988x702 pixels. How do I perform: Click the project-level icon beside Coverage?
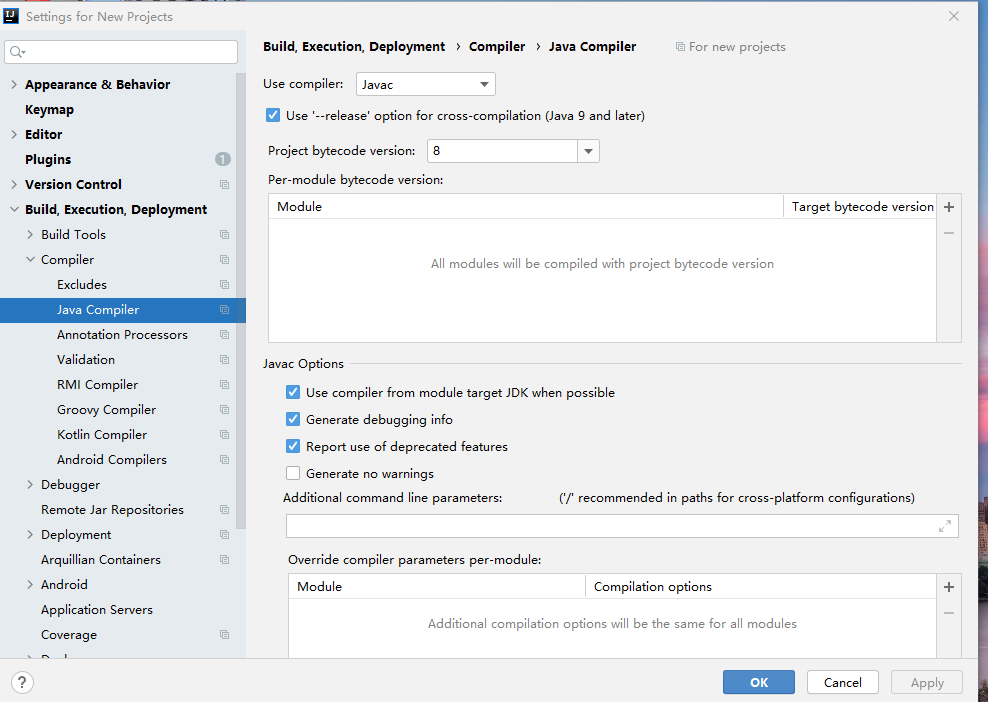click(224, 635)
